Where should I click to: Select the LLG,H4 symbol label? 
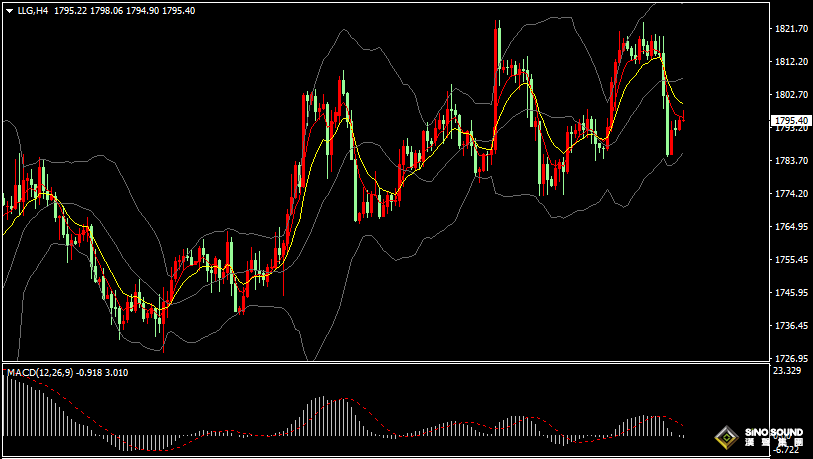32,10
